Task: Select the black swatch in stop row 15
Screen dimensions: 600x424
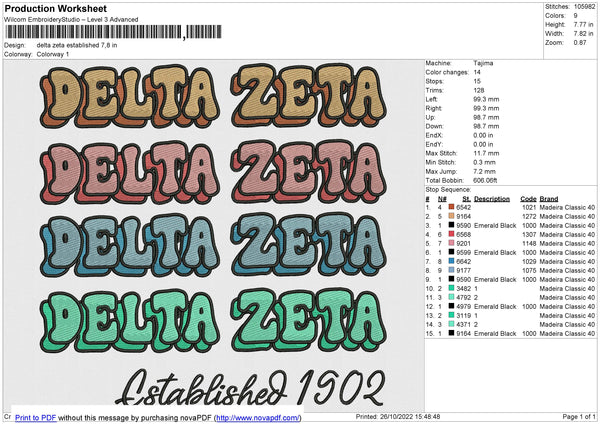Action: (x=452, y=333)
